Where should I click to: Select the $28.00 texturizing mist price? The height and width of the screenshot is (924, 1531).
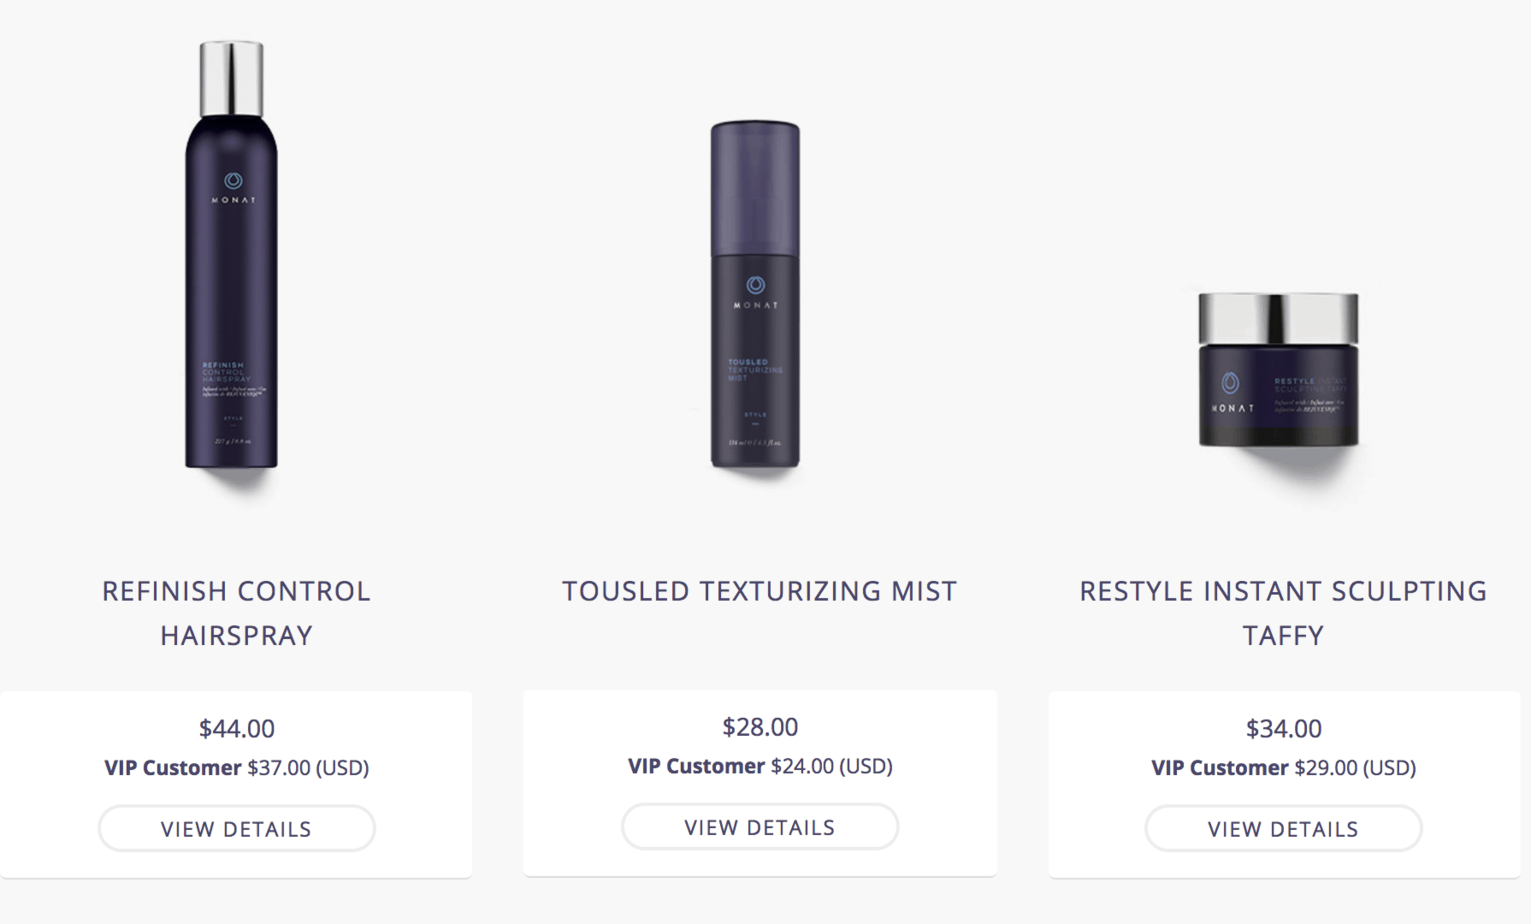click(x=760, y=726)
